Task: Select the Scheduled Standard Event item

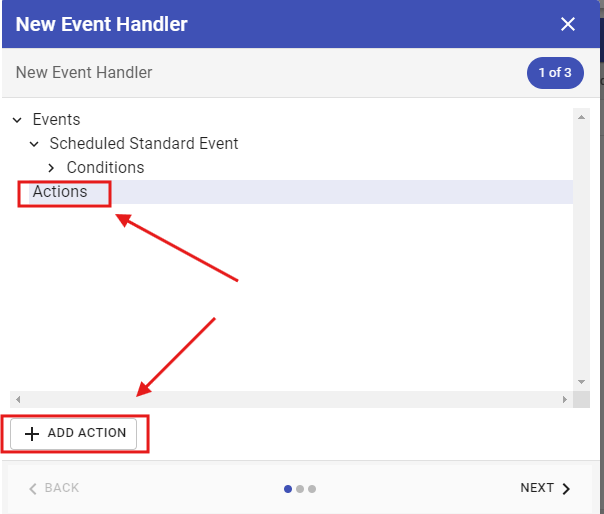Action: pos(143,144)
